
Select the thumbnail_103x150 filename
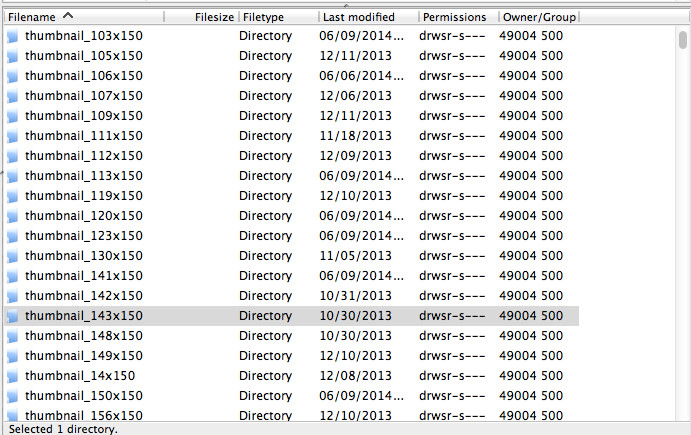[x=84, y=36]
